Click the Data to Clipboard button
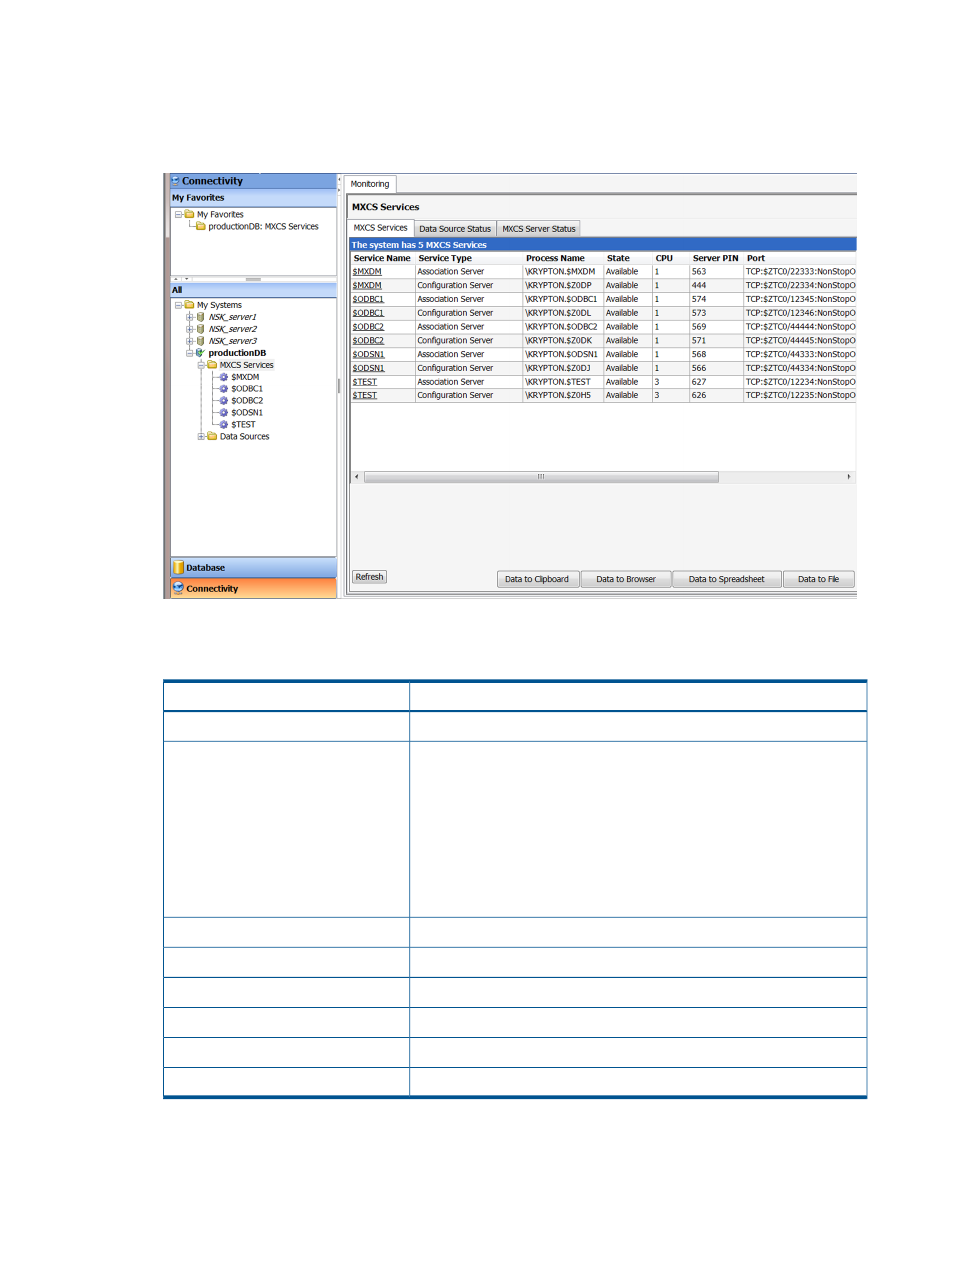Viewport: 954px width, 1270px height. pyautogui.click(x=537, y=579)
